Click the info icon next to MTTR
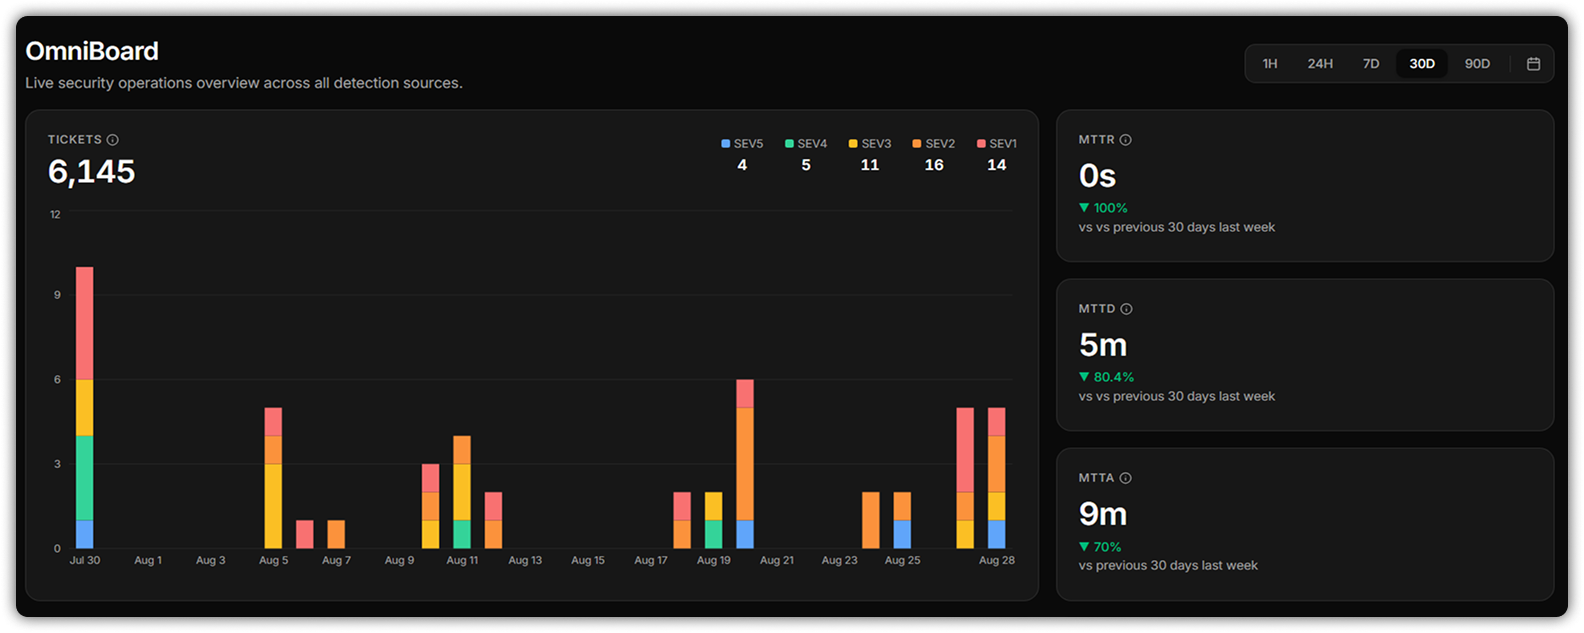1584x633 pixels. pyautogui.click(x=1126, y=140)
